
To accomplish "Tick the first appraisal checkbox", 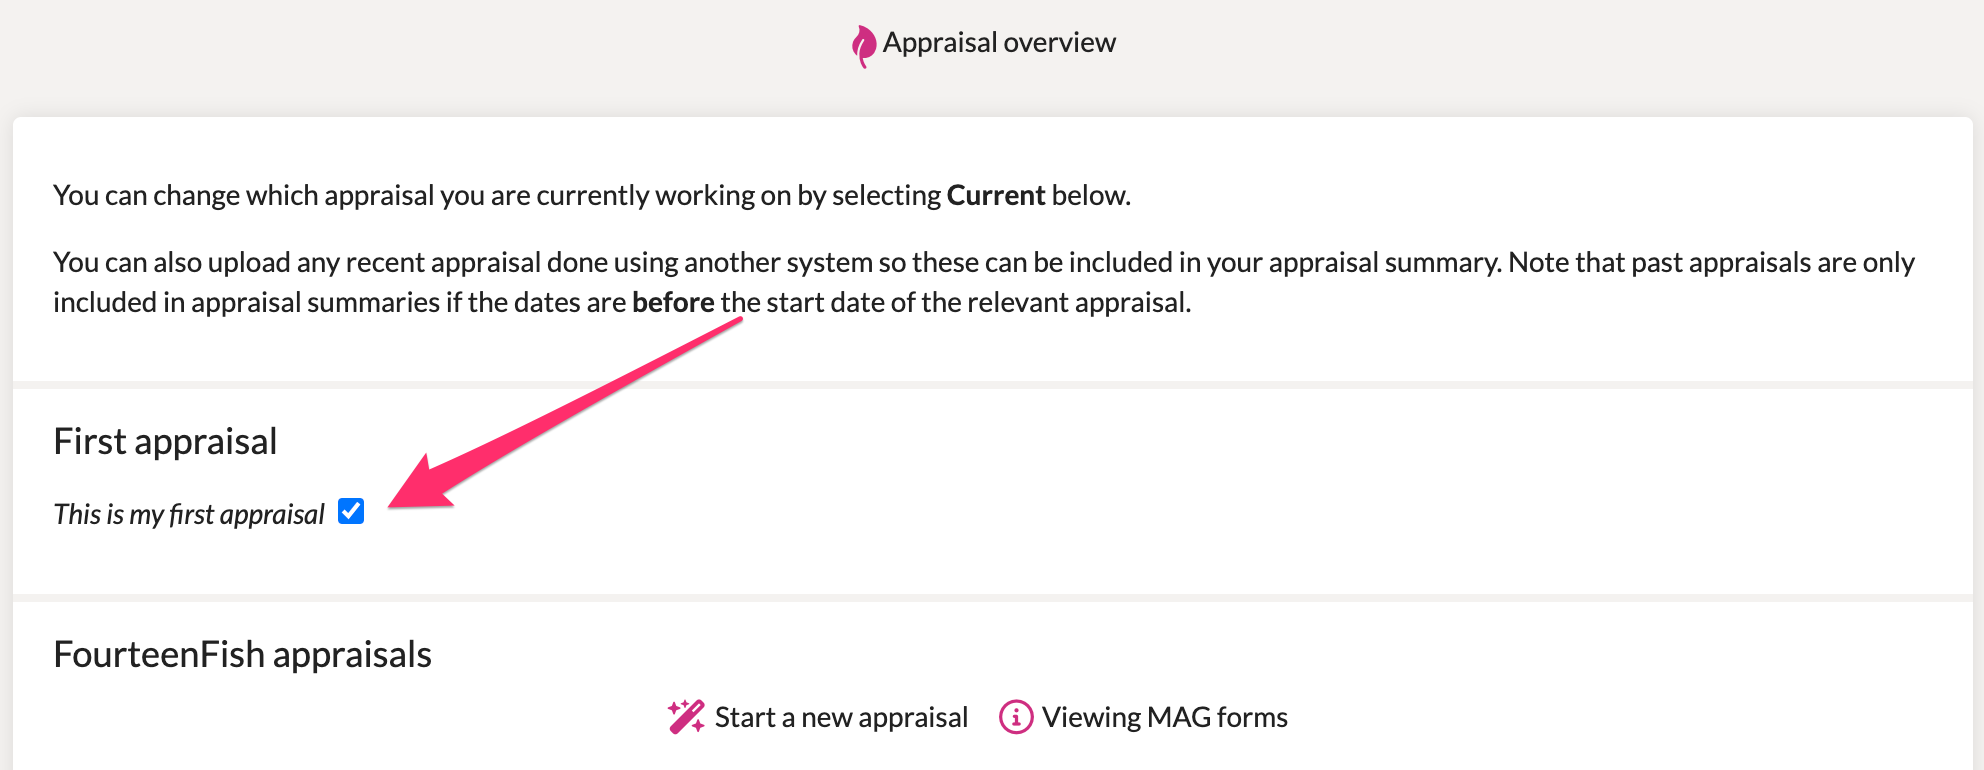I will [x=351, y=511].
